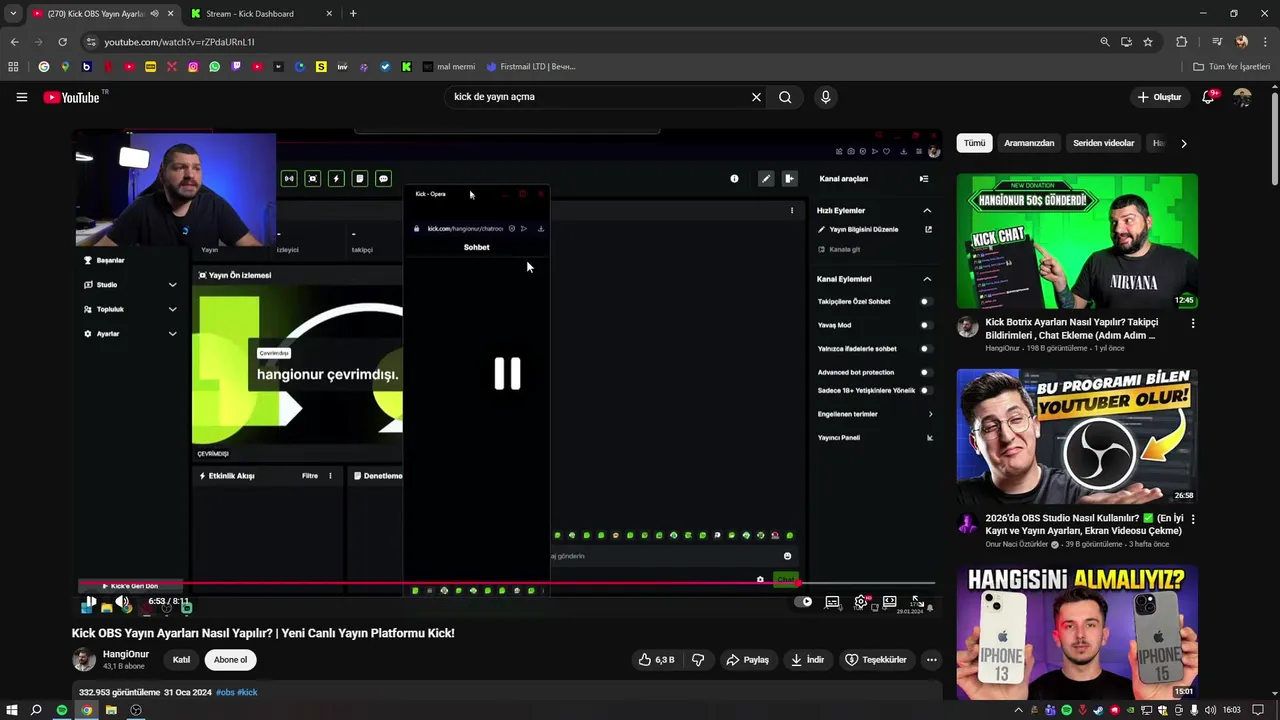This screenshot has height=720, width=1280.
Task: Collapse the Kanal Eylemleri section
Action: pos(927,279)
